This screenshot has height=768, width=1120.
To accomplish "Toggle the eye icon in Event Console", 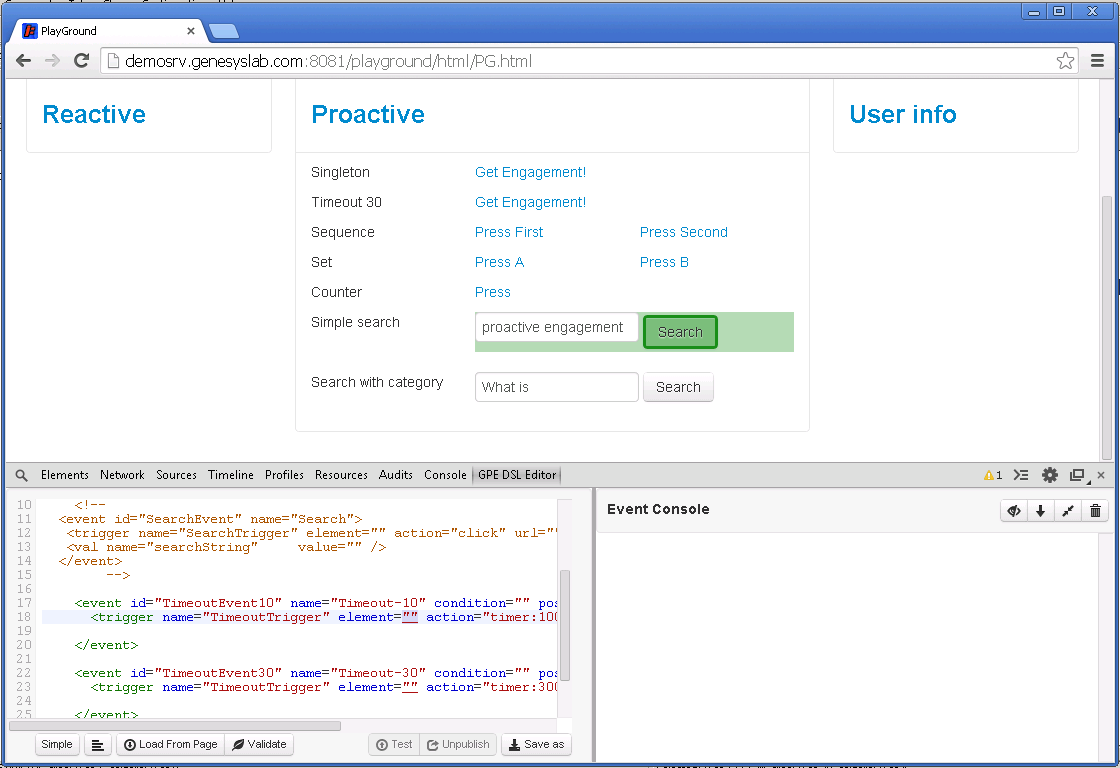I will (1014, 510).
